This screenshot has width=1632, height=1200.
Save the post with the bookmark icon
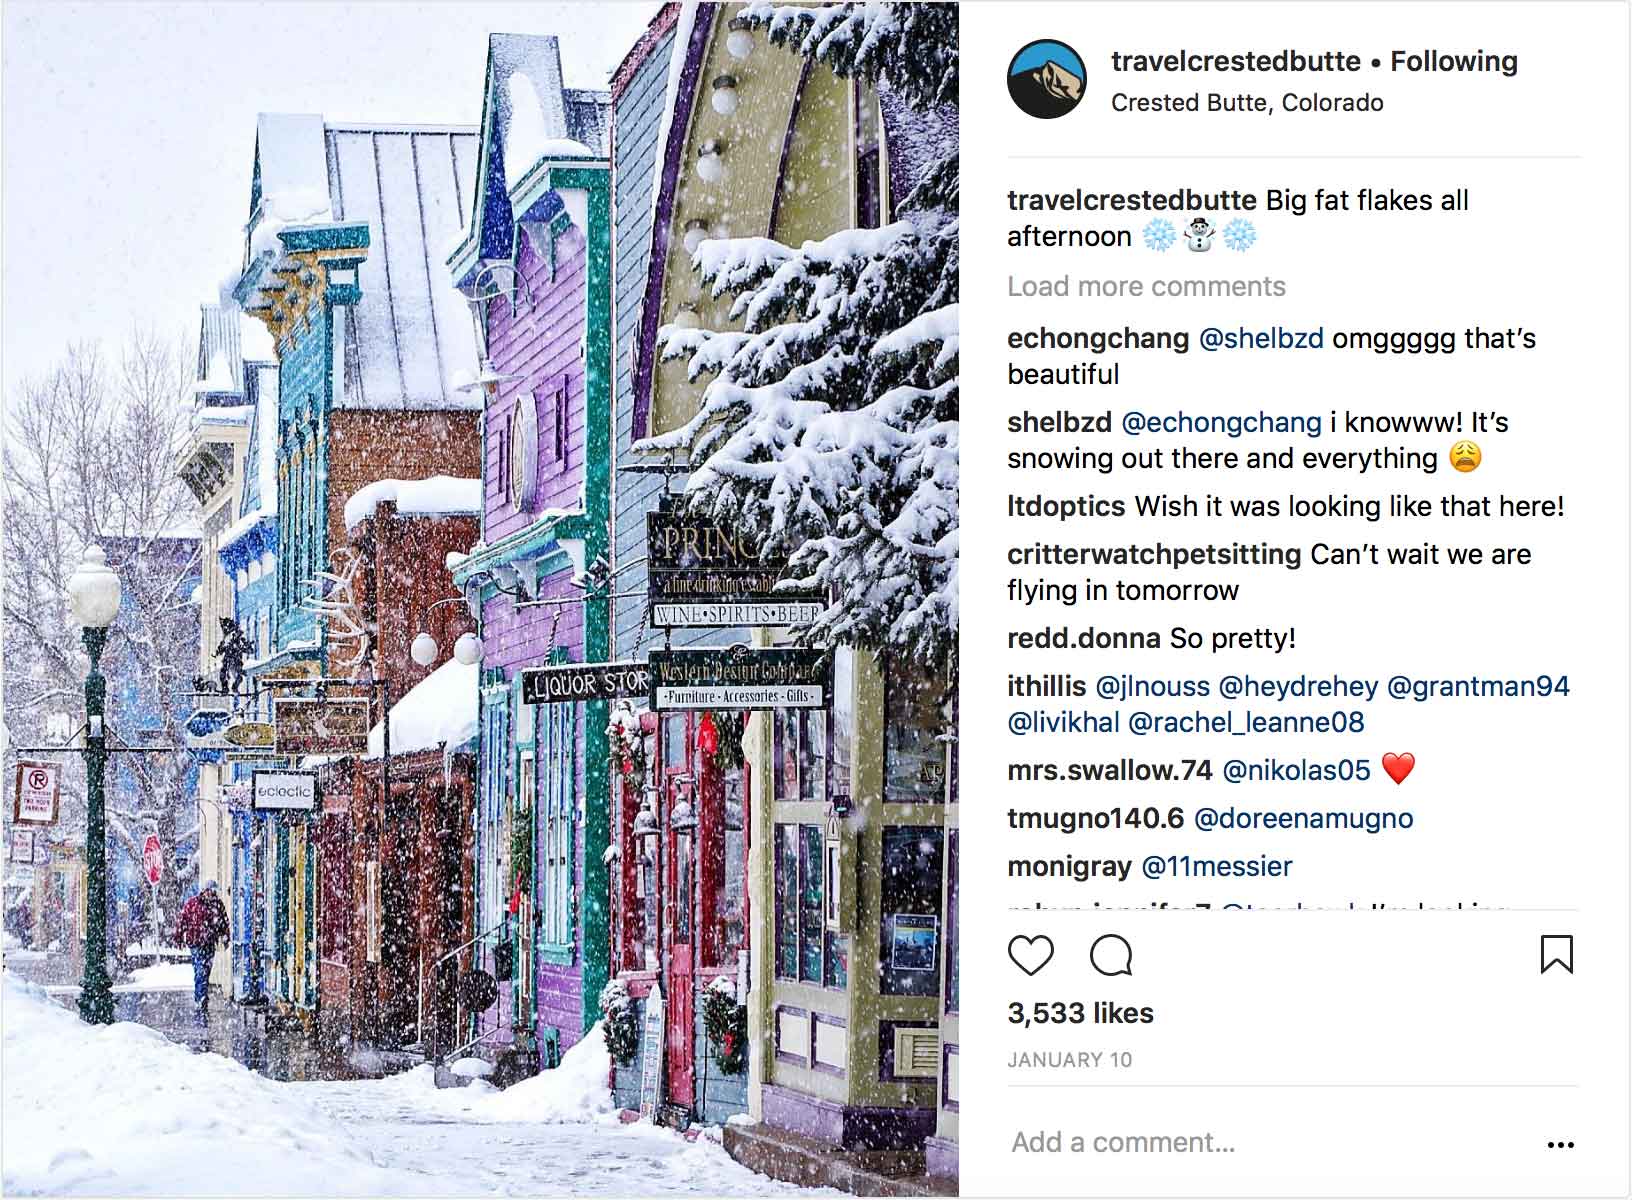coord(1557,955)
